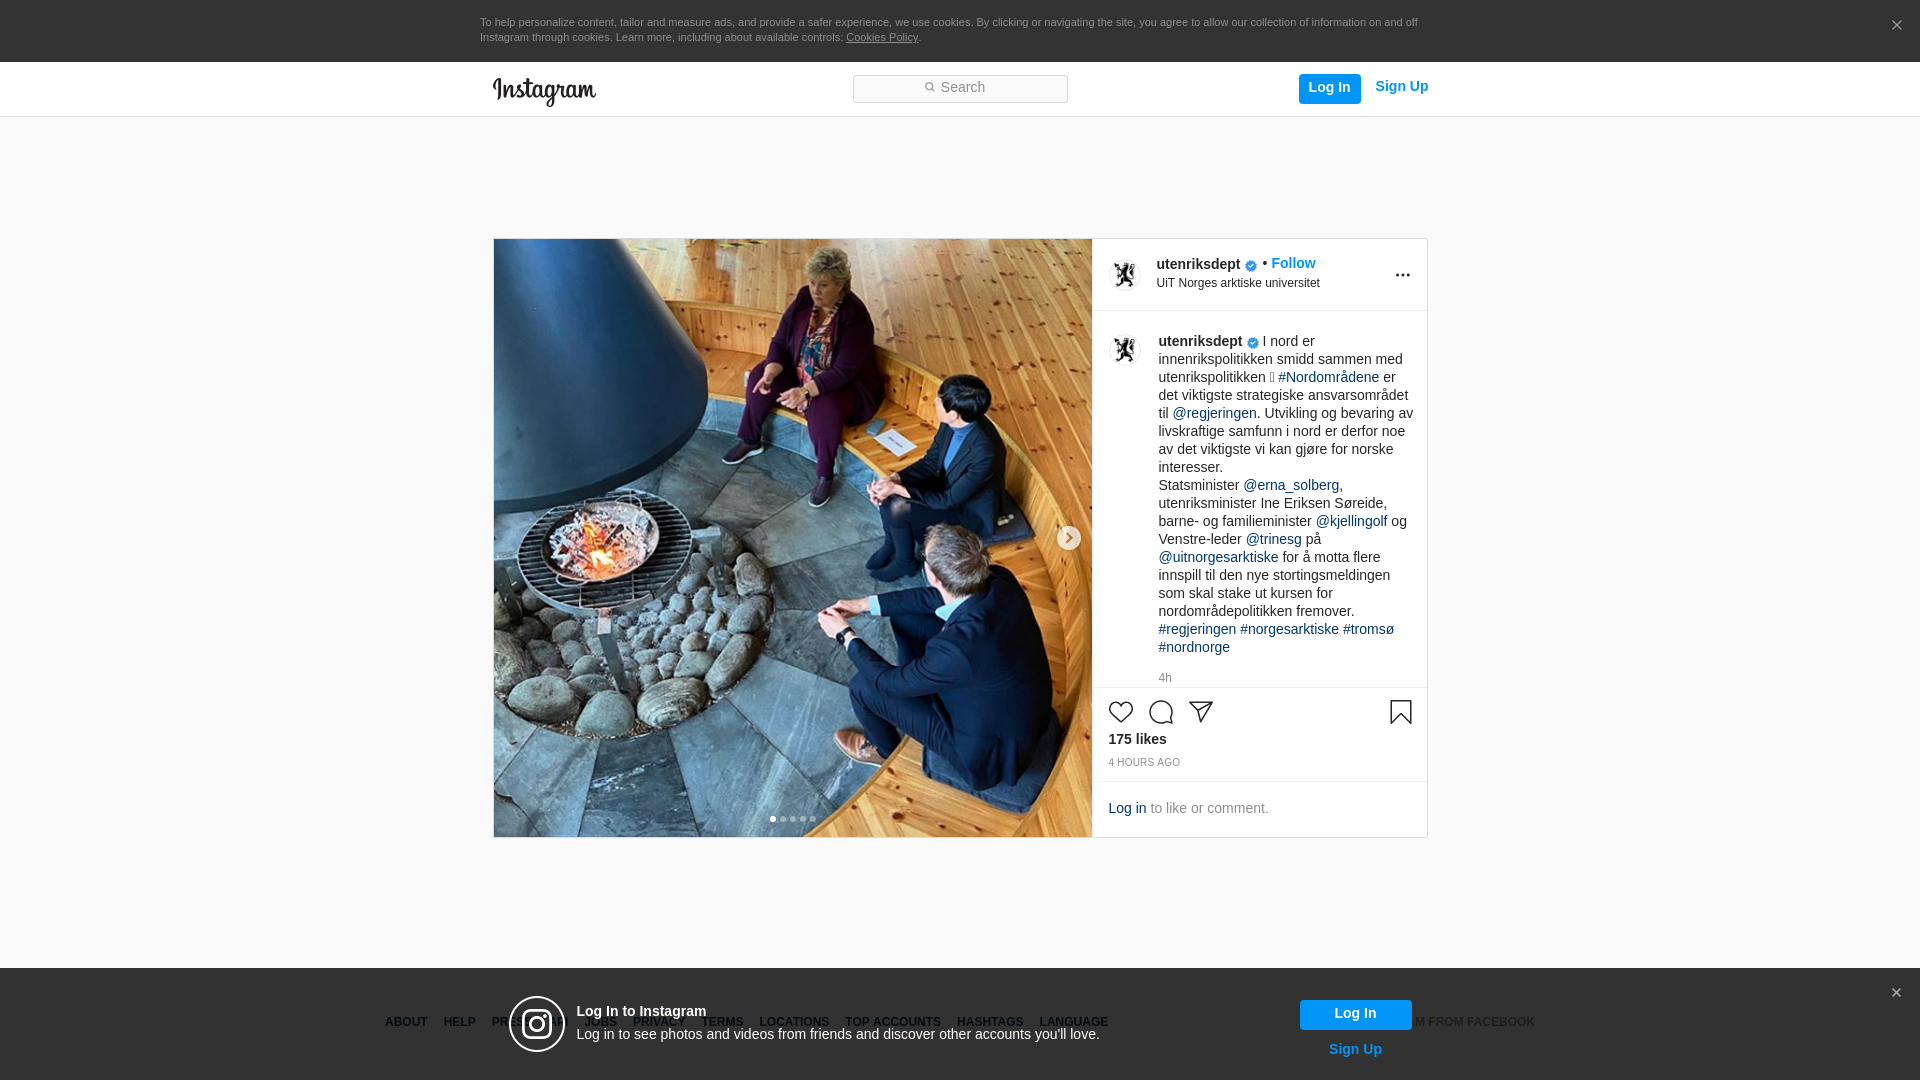The width and height of the screenshot is (1920, 1080).
Task: Open UiT Norges arktiske universitet location
Action: tap(1237, 283)
